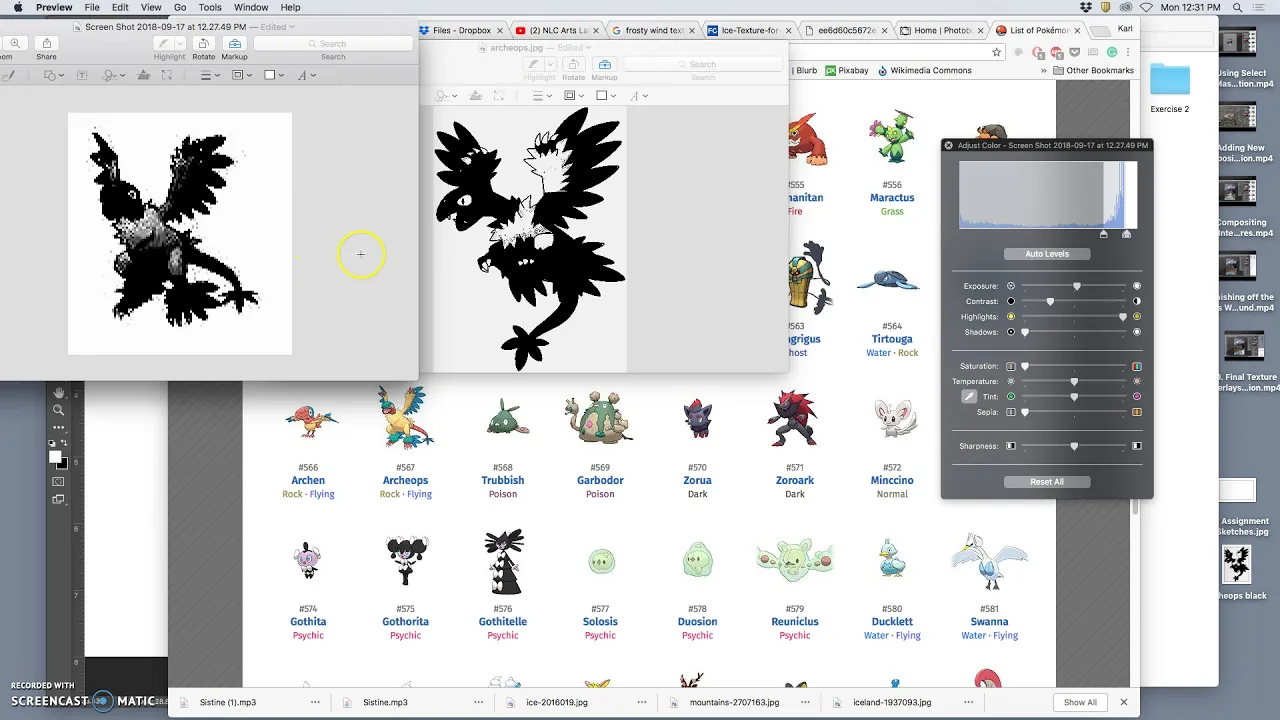Click the Wikimedia Commons bookmark
Viewport: 1280px width, 720px height.
923,70
